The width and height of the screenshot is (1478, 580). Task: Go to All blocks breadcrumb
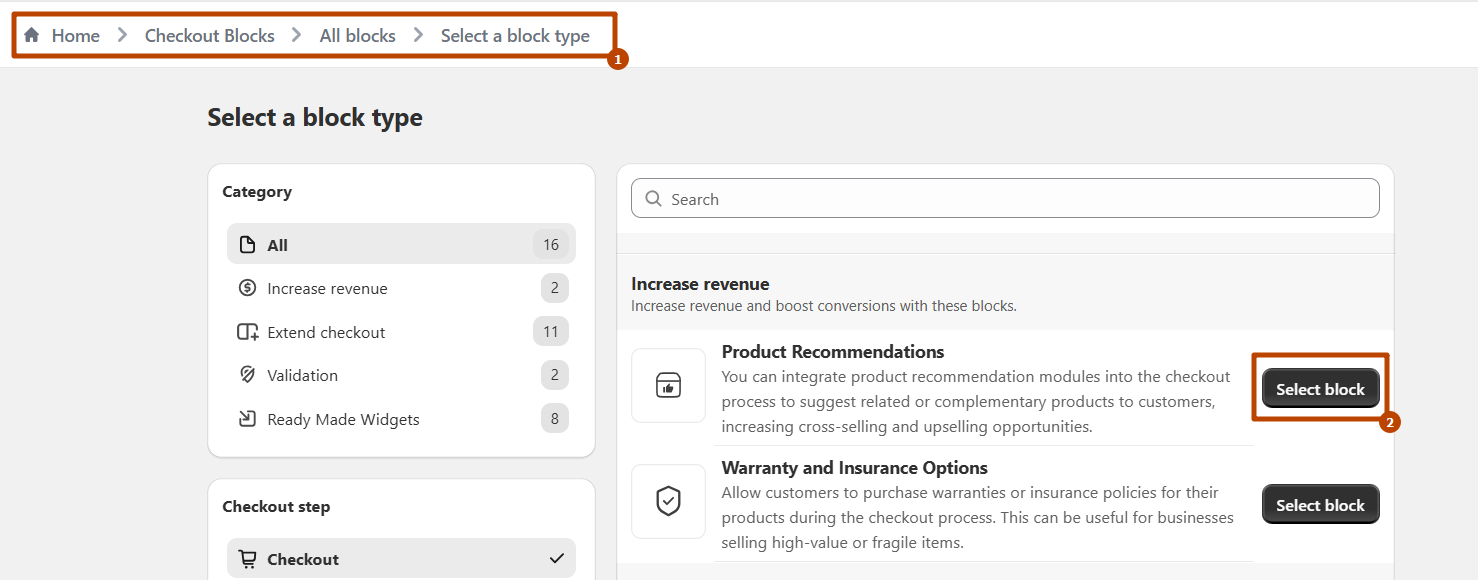click(357, 36)
